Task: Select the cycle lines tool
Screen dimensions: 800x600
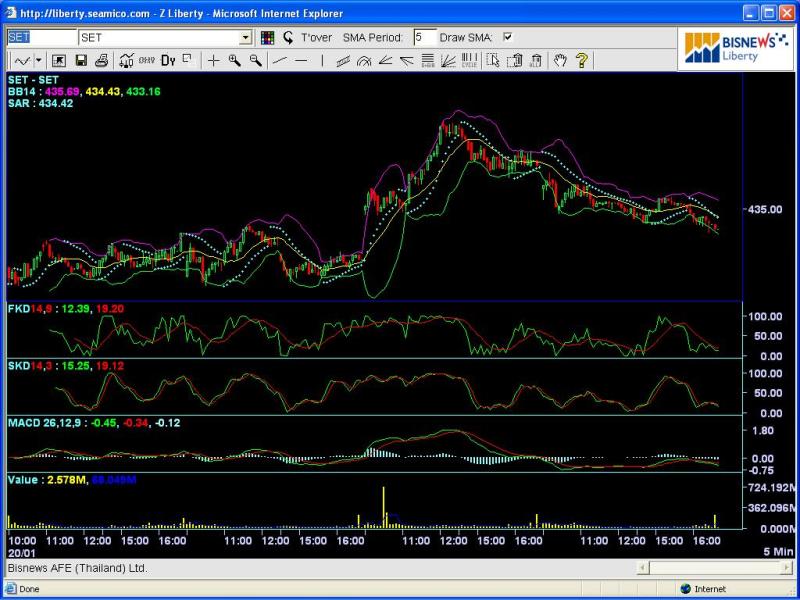Action: tap(469, 61)
